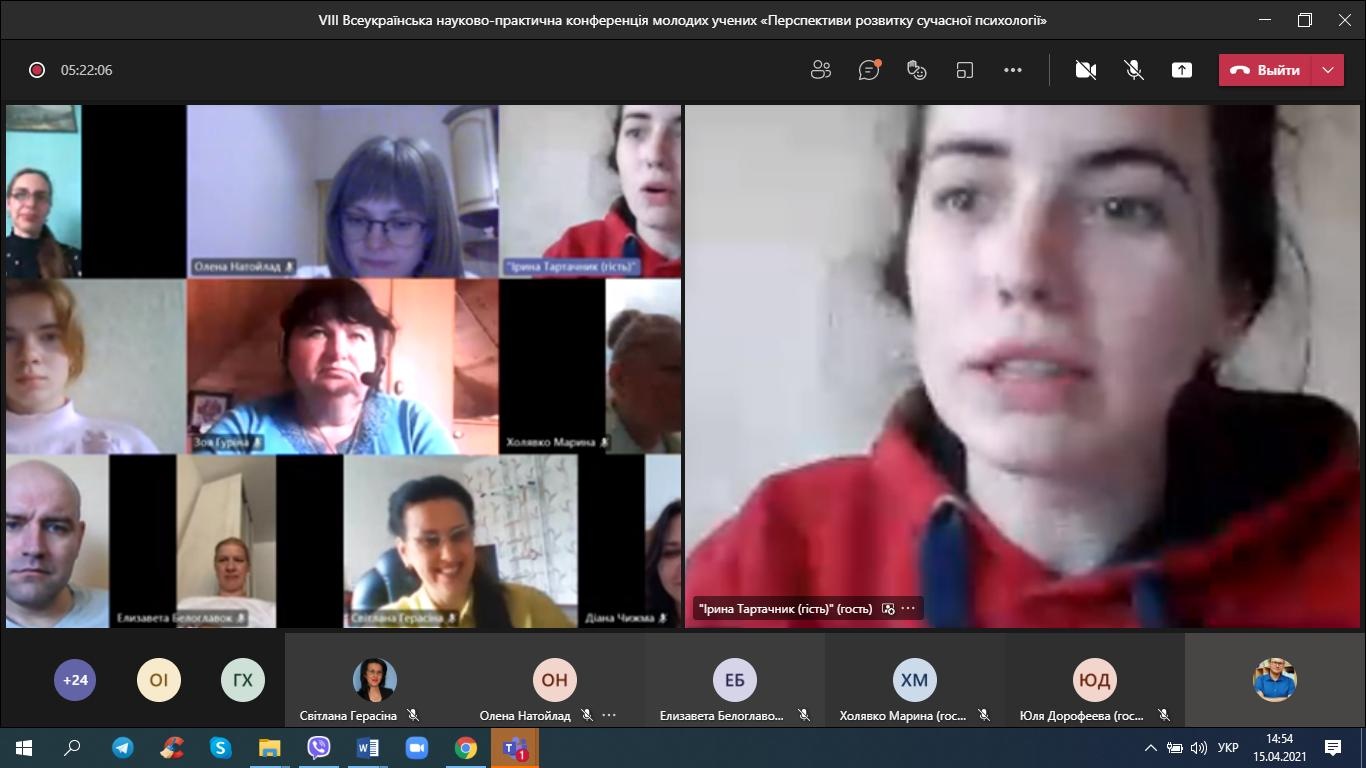
Task: Select the ГХ participant avatar
Action: pos(243,681)
